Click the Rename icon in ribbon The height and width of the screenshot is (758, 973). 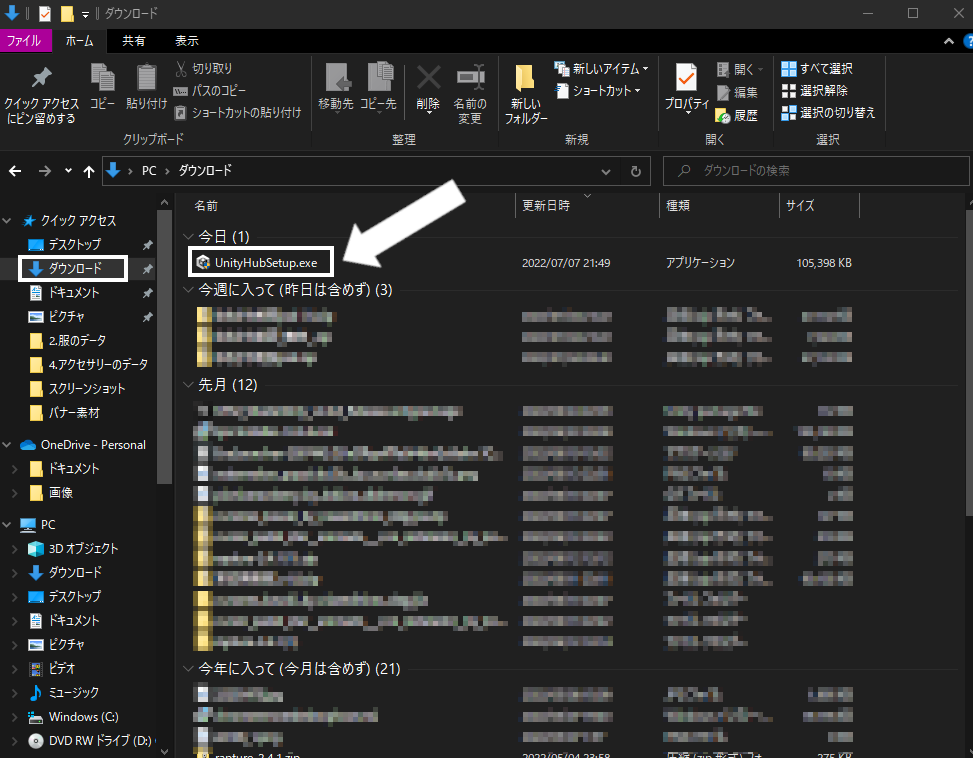tap(470, 78)
